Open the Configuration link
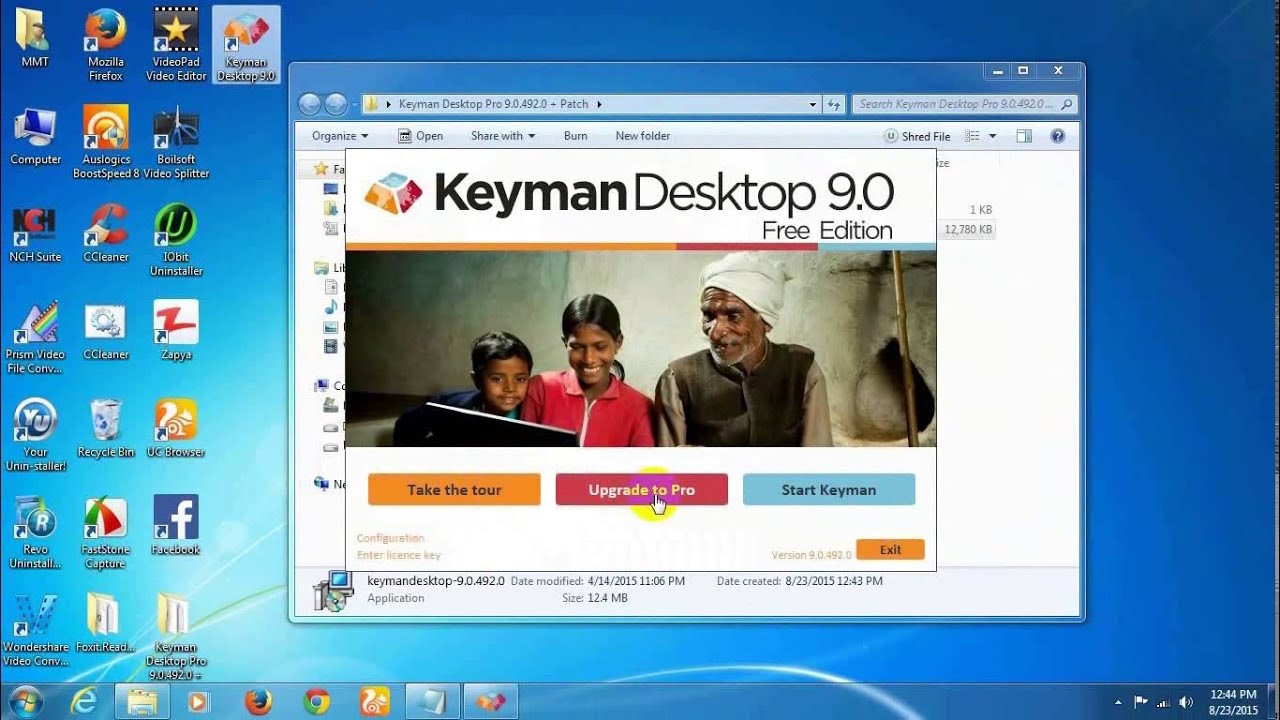The width and height of the screenshot is (1280, 720). coord(391,538)
